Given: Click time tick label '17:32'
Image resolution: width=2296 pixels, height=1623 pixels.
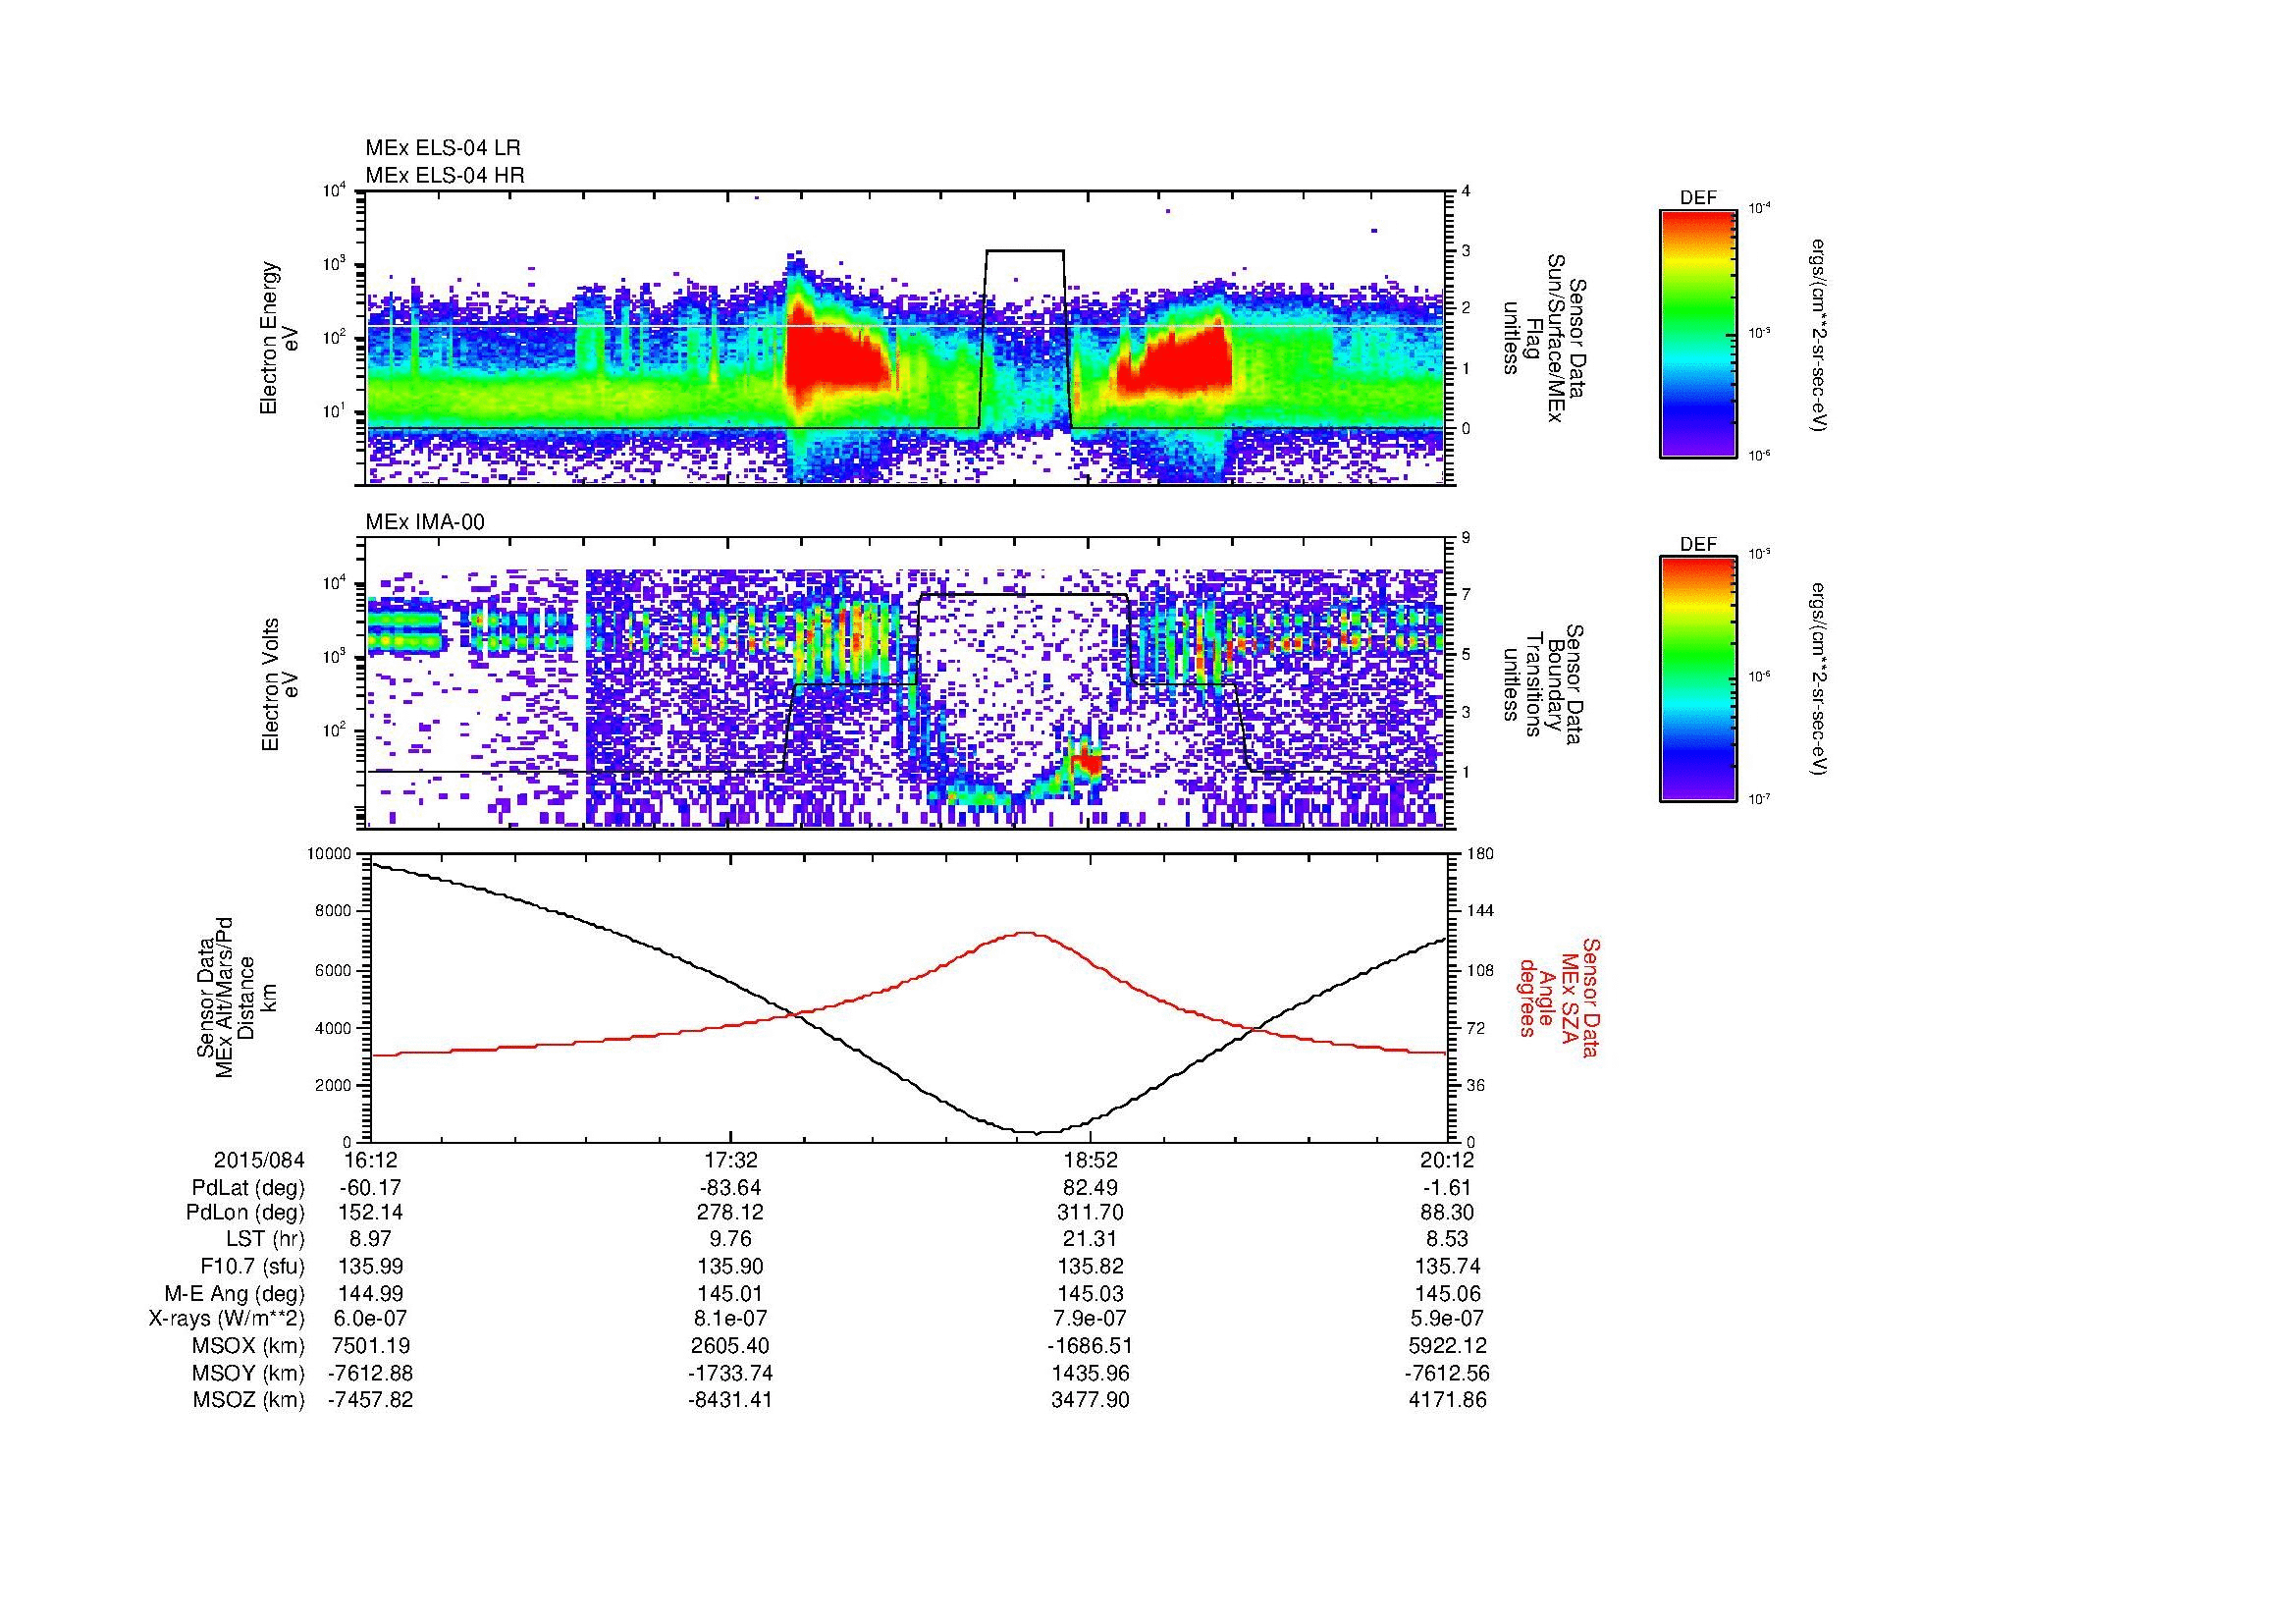Looking at the screenshot, I should [731, 1160].
